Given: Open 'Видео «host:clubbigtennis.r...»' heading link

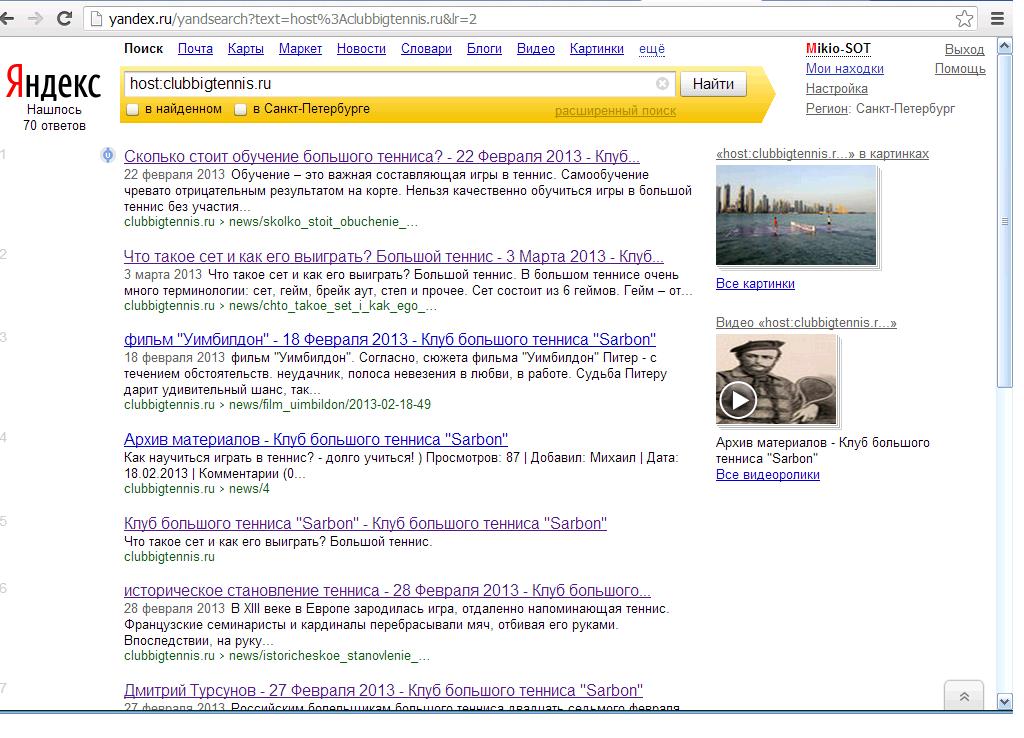Looking at the screenshot, I should point(806,323).
